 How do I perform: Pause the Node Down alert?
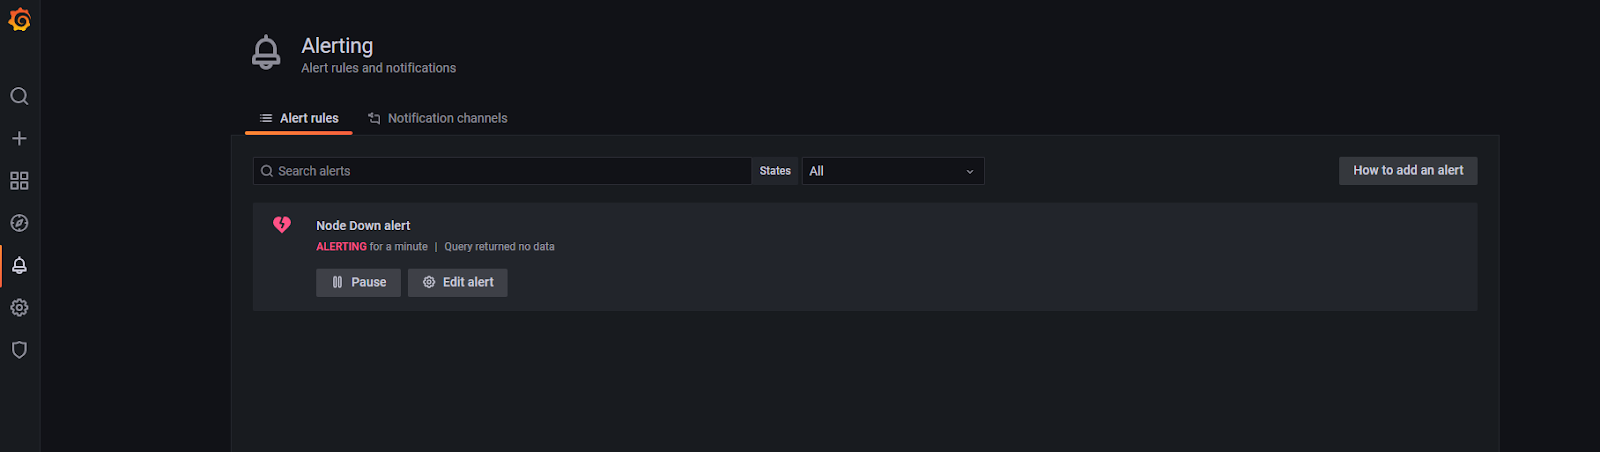358,282
